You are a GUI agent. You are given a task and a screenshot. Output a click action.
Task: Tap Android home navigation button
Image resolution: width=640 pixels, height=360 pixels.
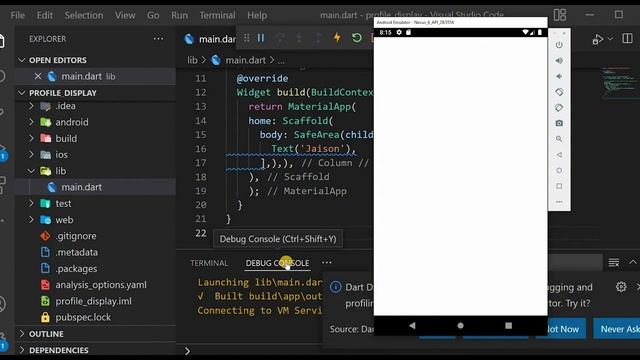[460, 326]
